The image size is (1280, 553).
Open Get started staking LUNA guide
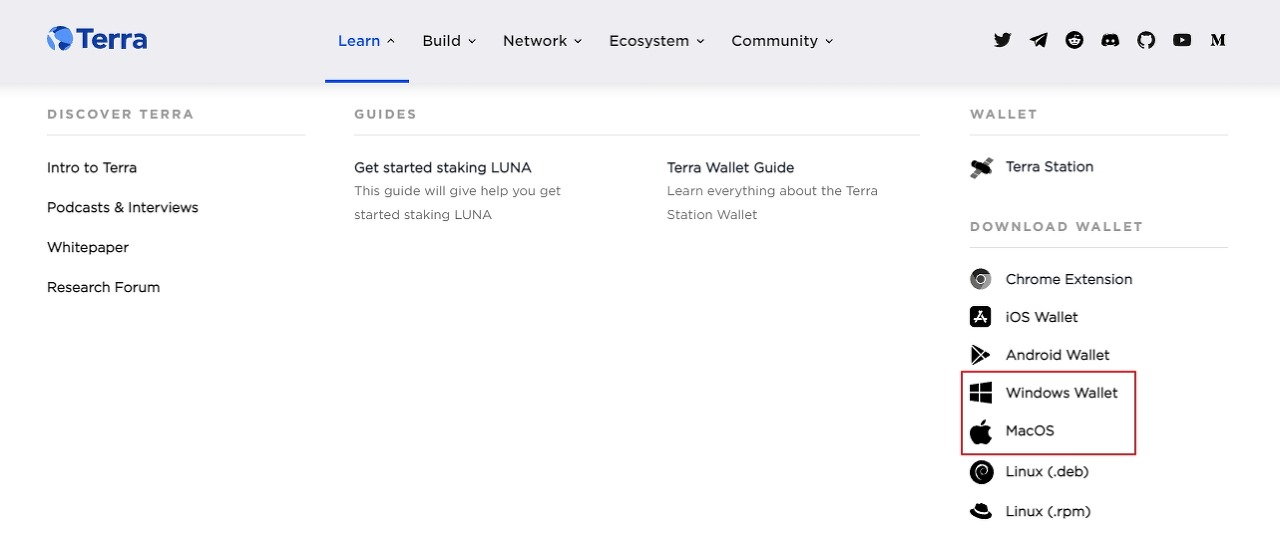click(443, 167)
